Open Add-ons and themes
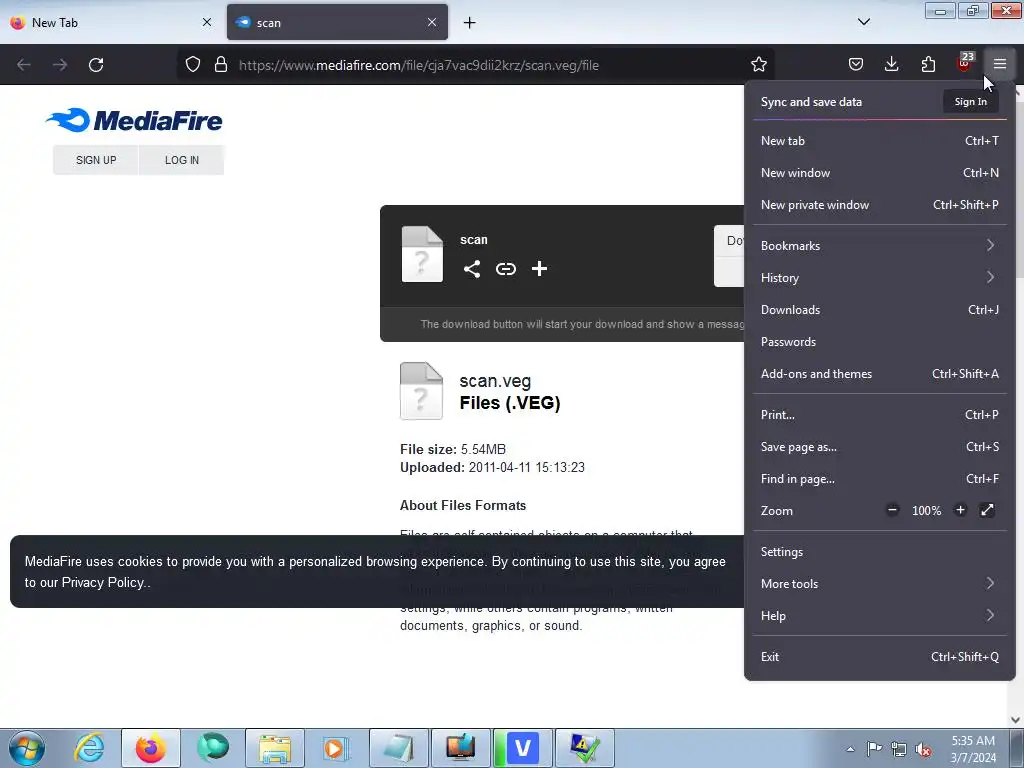 [x=879, y=374]
